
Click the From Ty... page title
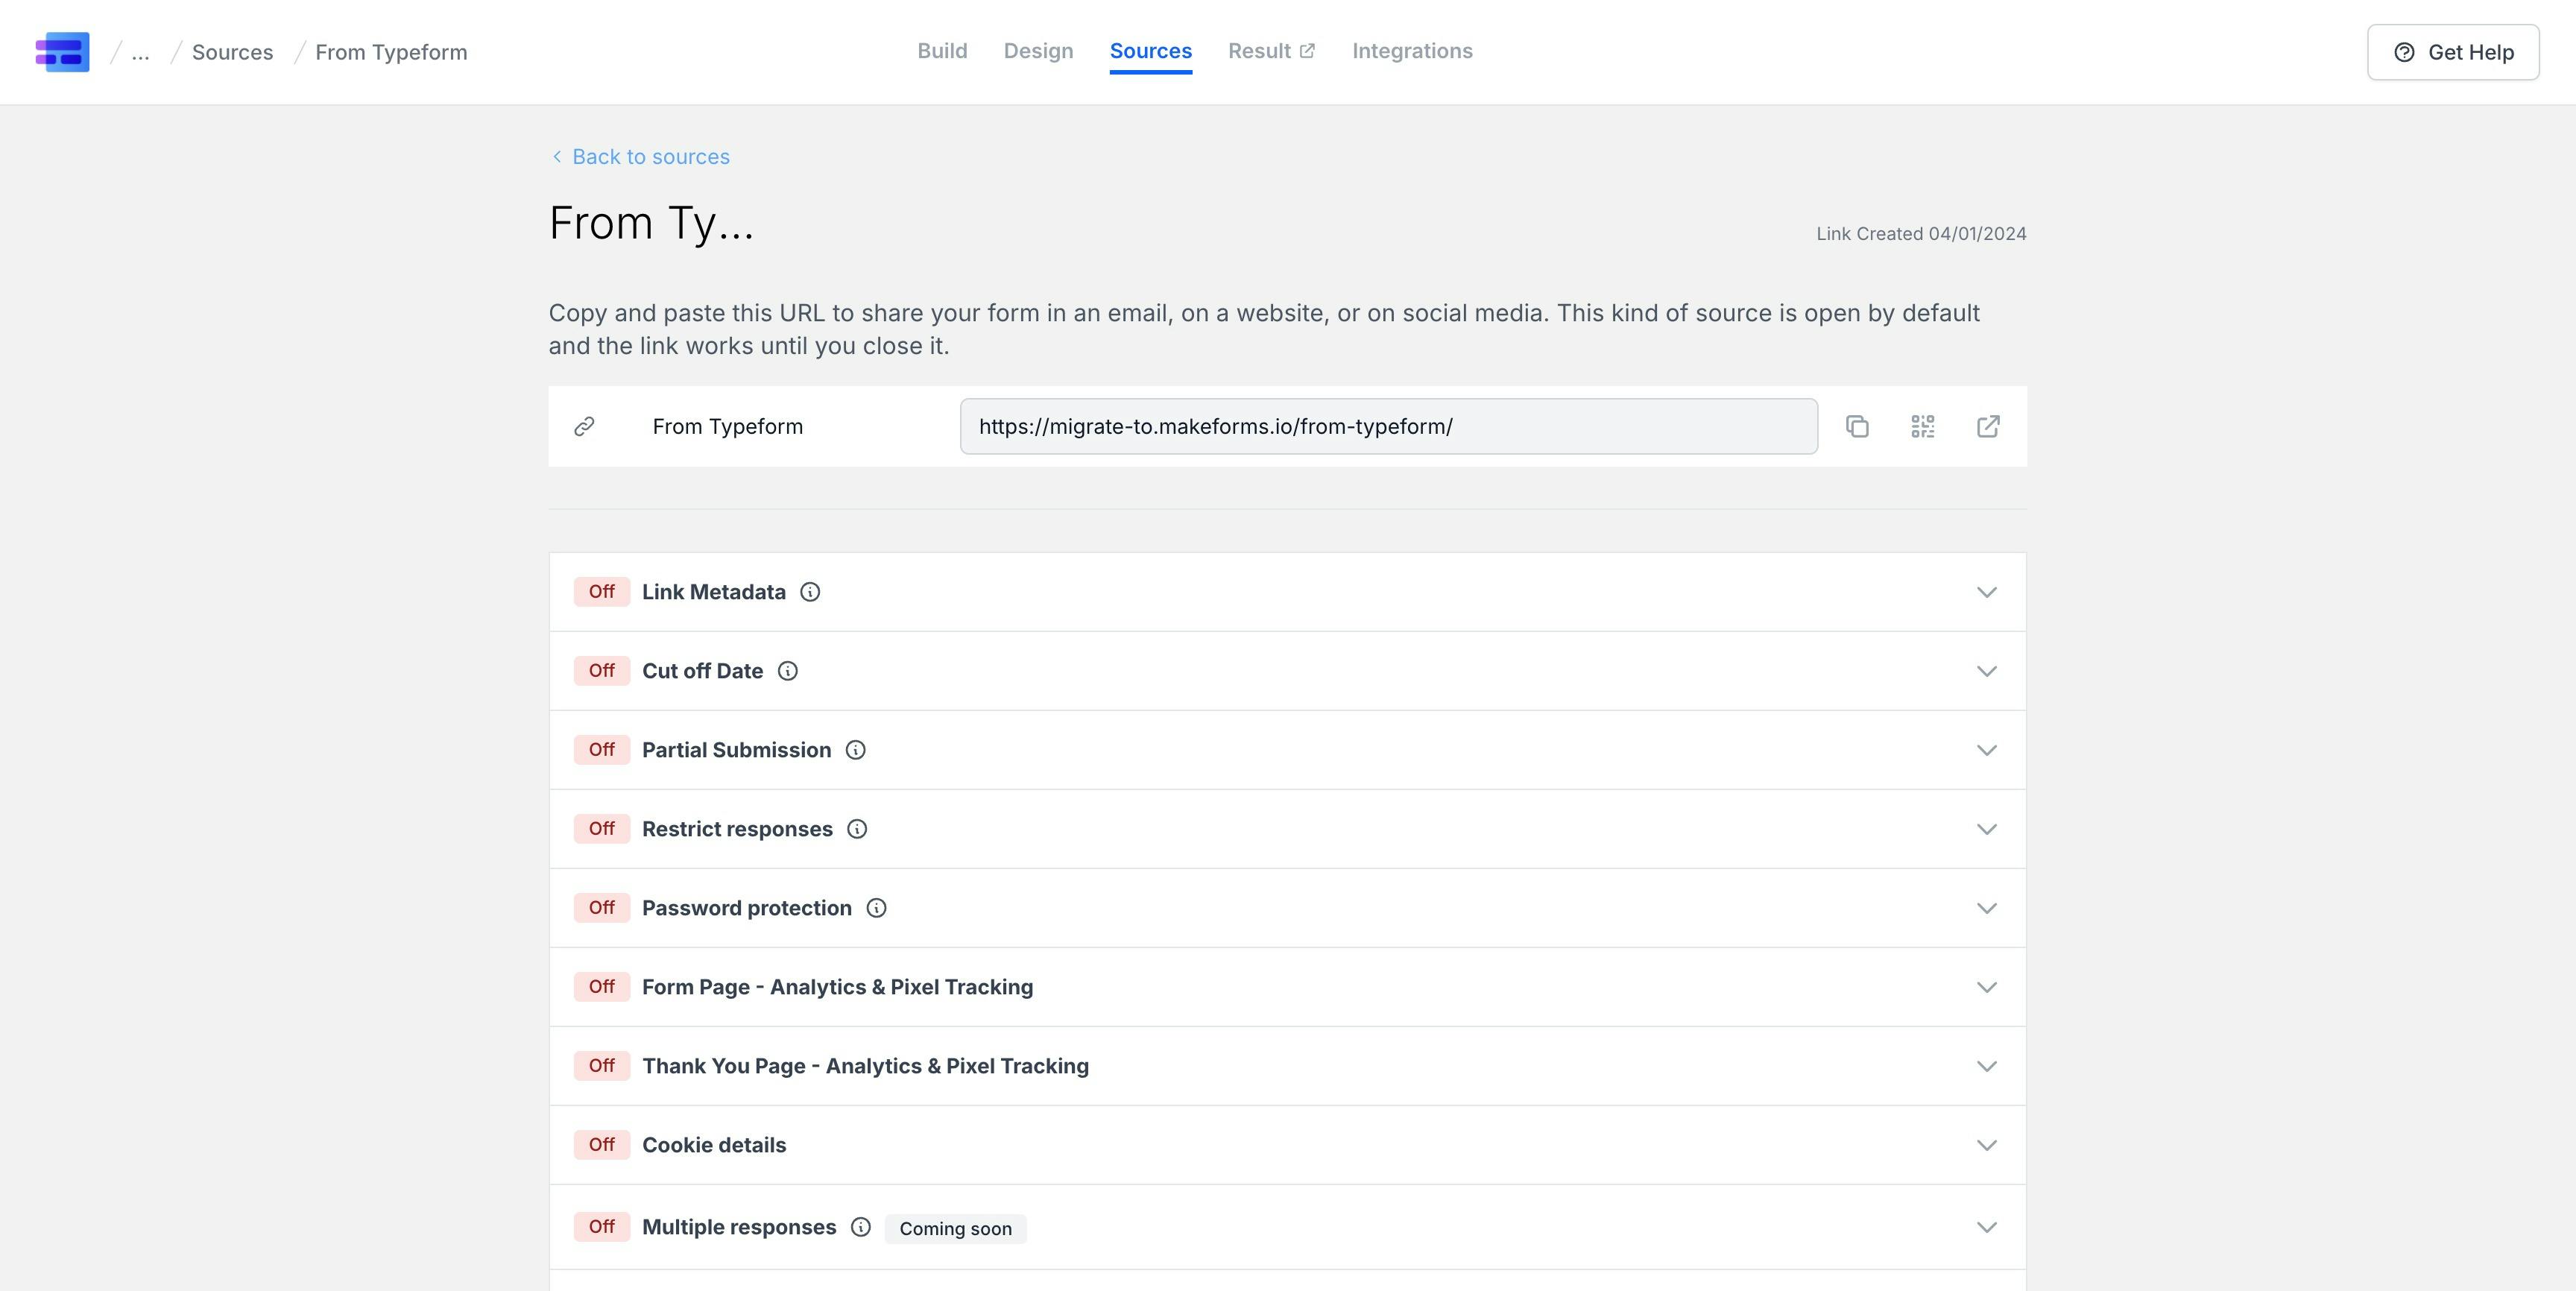click(x=651, y=223)
